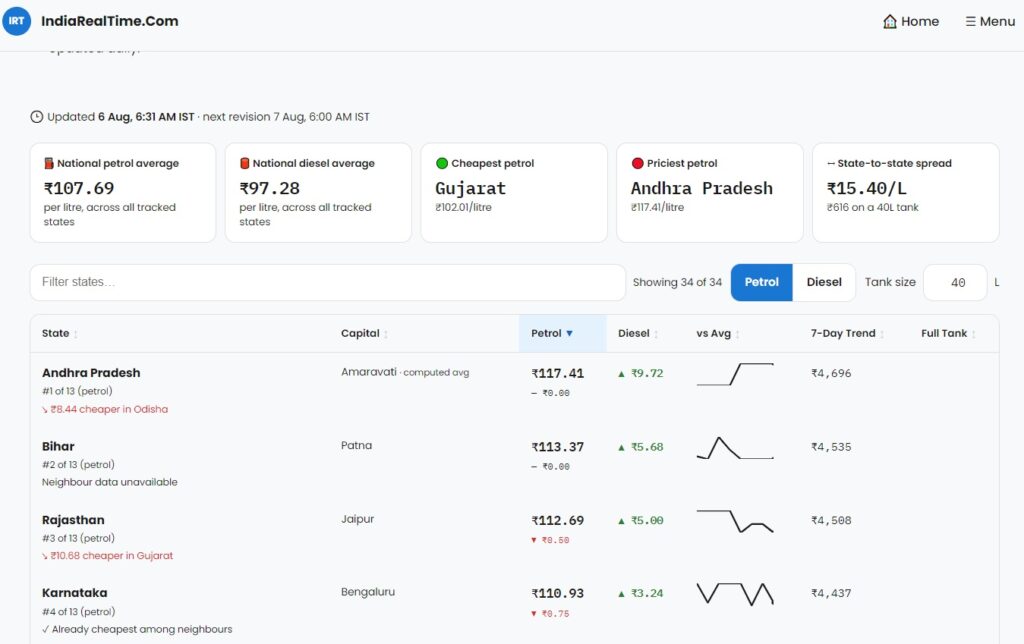The height and width of the screenshot is (644, 1024).
Task: Select the Petrol fuel toggle
Action: click(x=761, y=282)
